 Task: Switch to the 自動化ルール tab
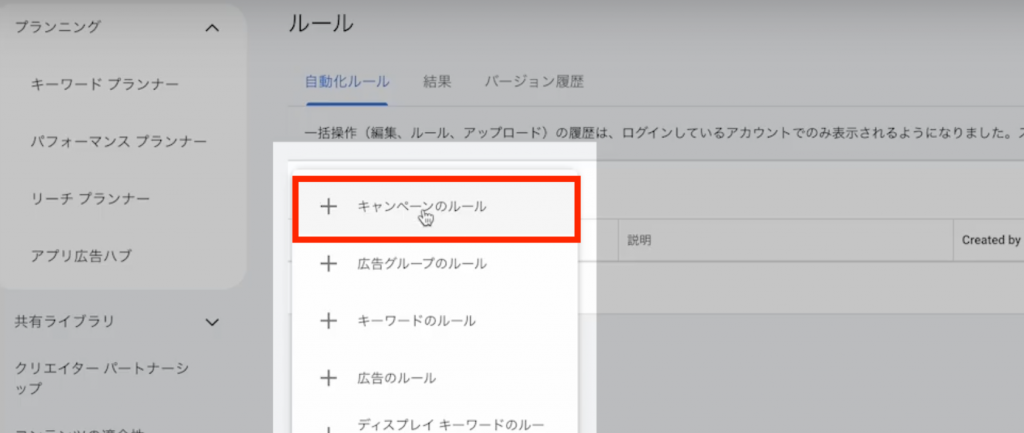click(347, 82)
